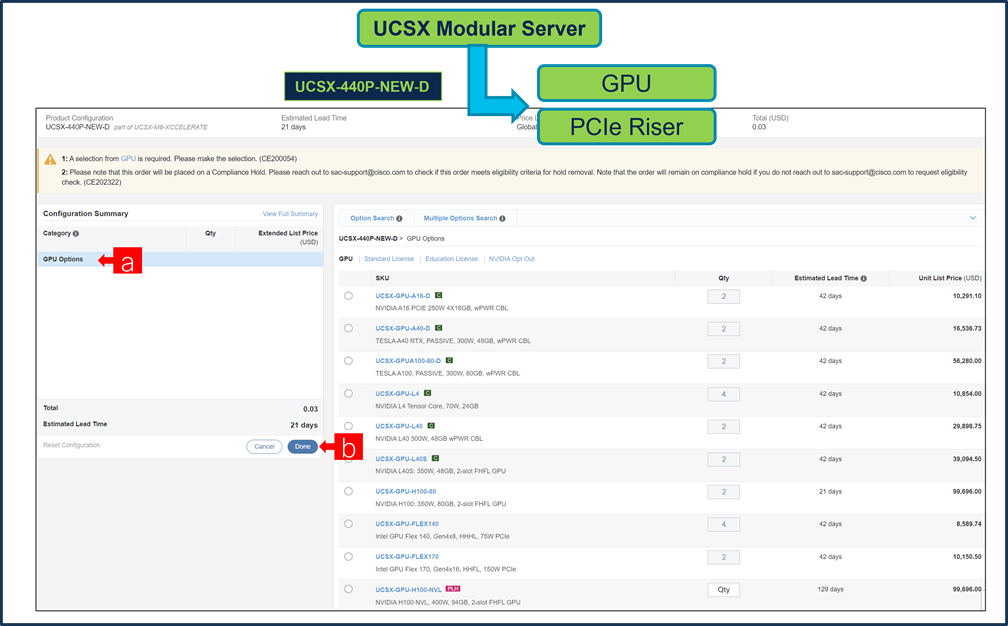Open the Multiple Options Search tab

coord(464,219)
